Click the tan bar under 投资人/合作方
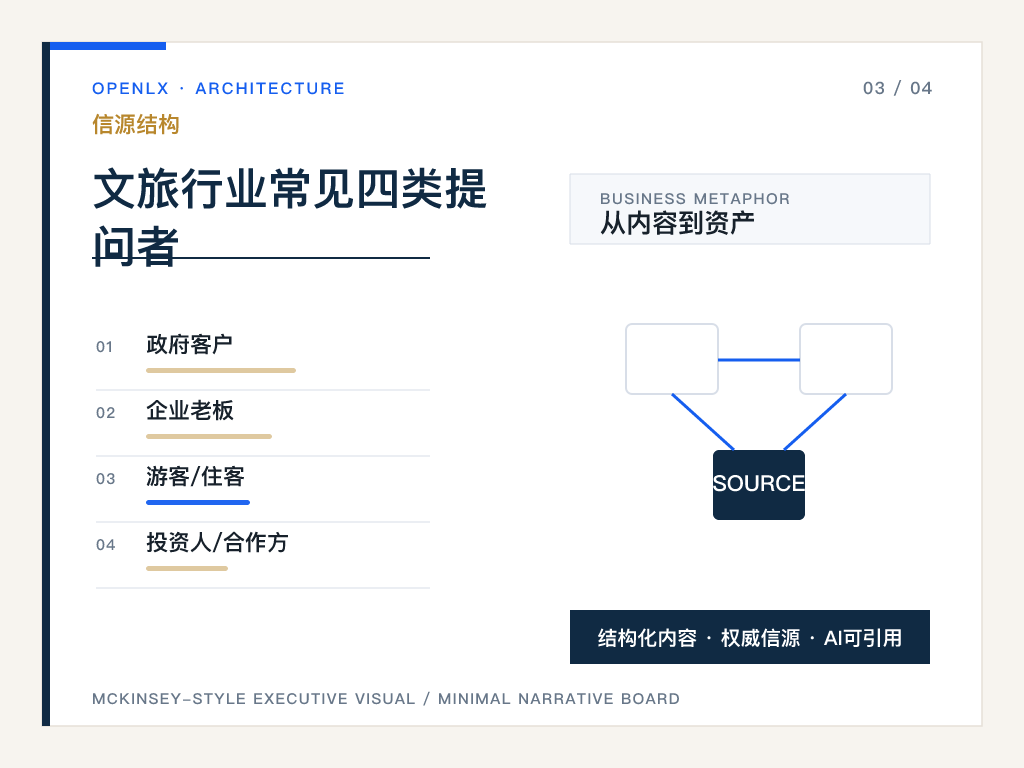This screenshot has width=1024, height=768. pyautogui.click(x=187, y=568)
